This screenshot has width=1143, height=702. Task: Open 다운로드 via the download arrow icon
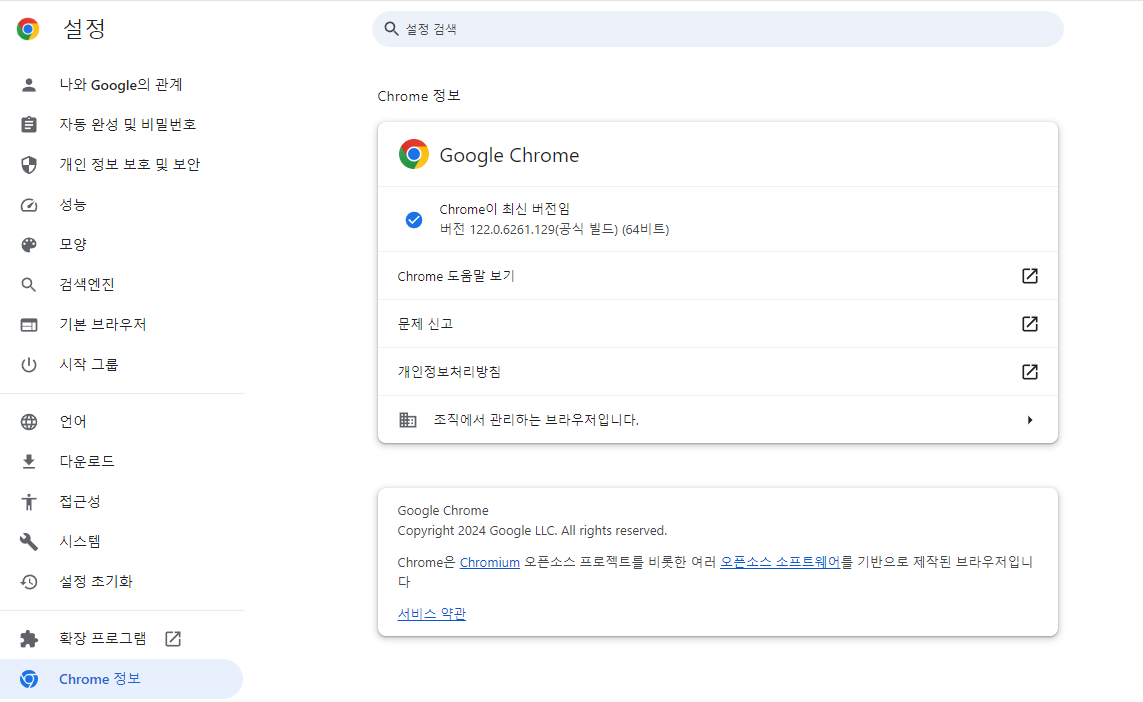30,461
